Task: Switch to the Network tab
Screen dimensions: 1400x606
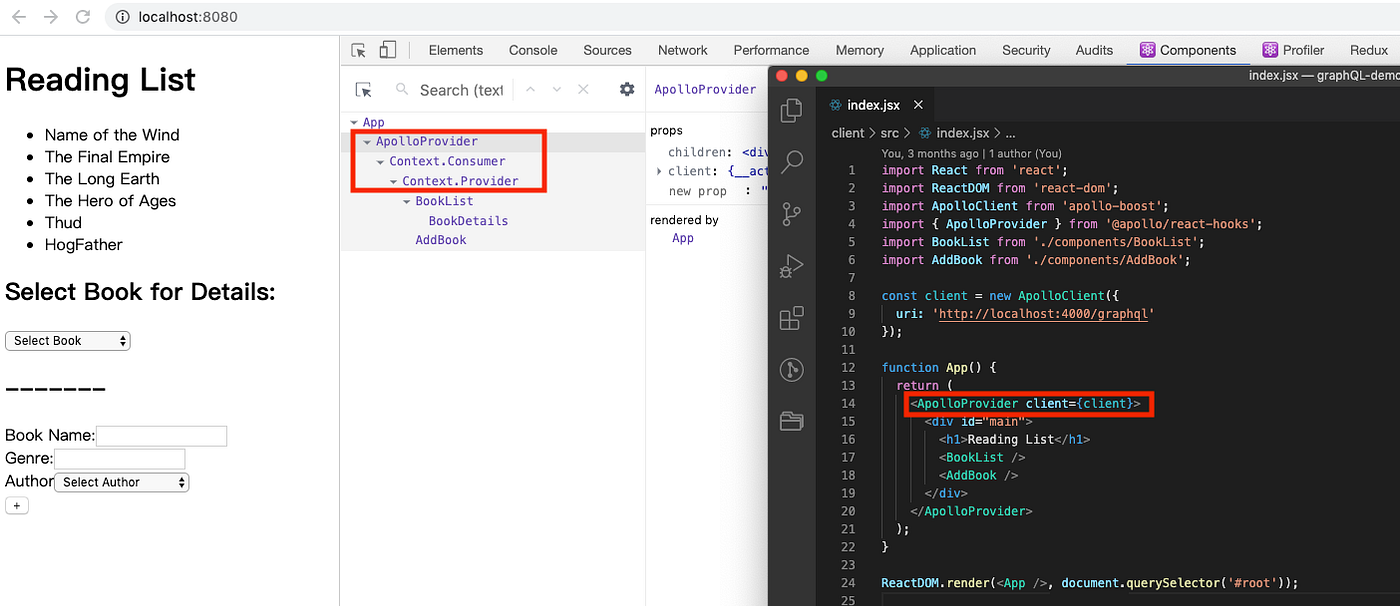Action: coord(683,50)
